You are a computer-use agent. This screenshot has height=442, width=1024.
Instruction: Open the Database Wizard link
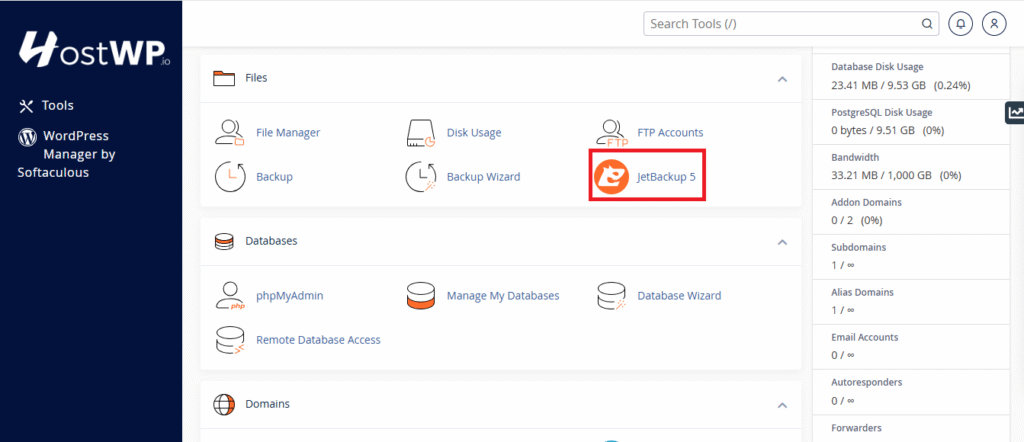coord(679,296)
